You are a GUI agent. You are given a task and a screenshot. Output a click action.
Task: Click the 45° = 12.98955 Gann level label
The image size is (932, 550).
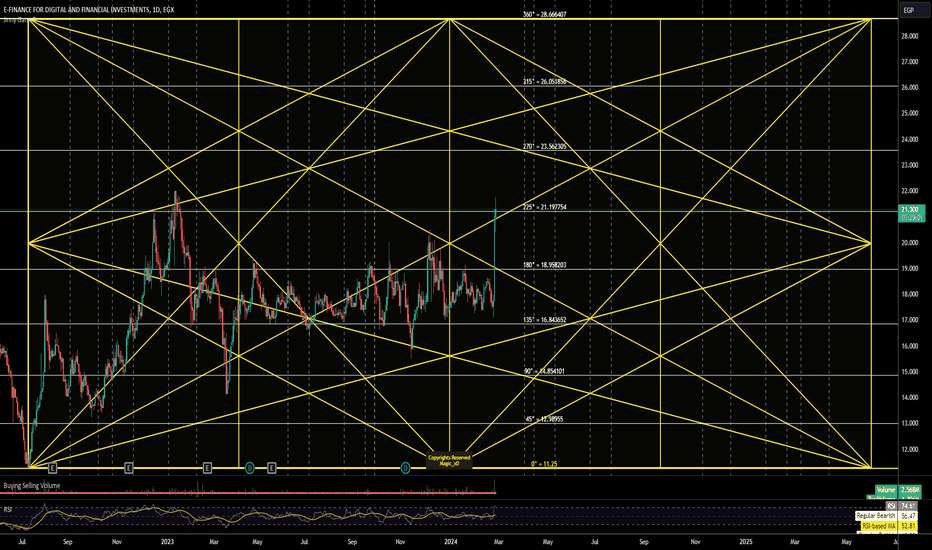(544, 419)
